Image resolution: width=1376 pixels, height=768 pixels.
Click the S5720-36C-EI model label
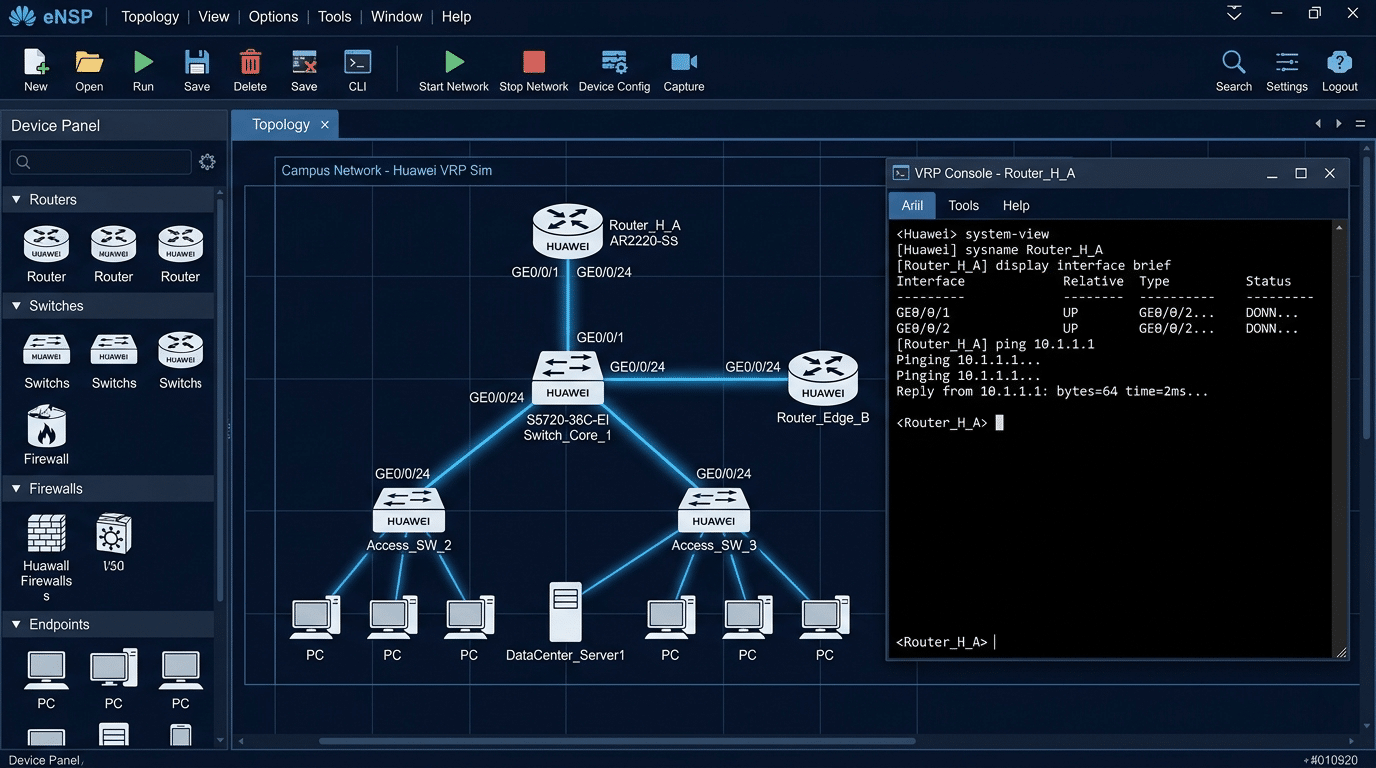pyautogui.click(x=568, y=420)
